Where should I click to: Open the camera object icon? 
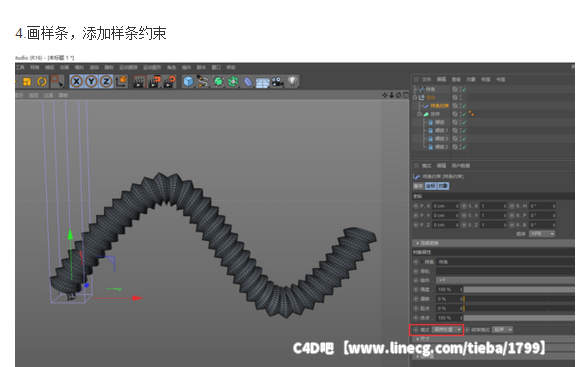point(277,82)
